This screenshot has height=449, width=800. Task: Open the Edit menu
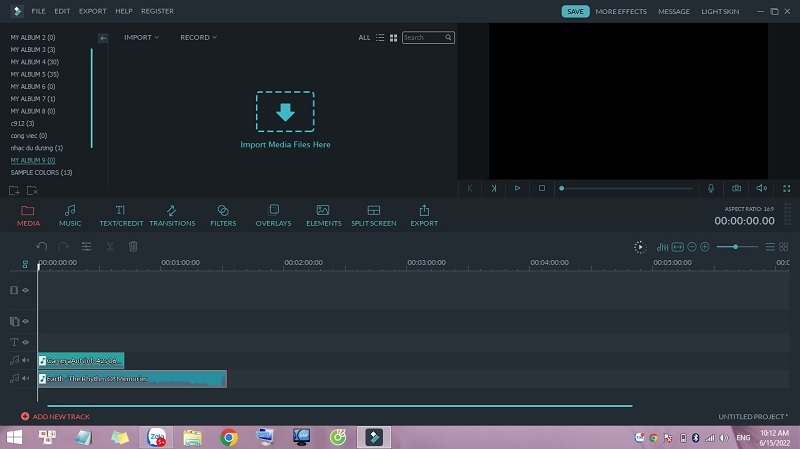(62, 11)
